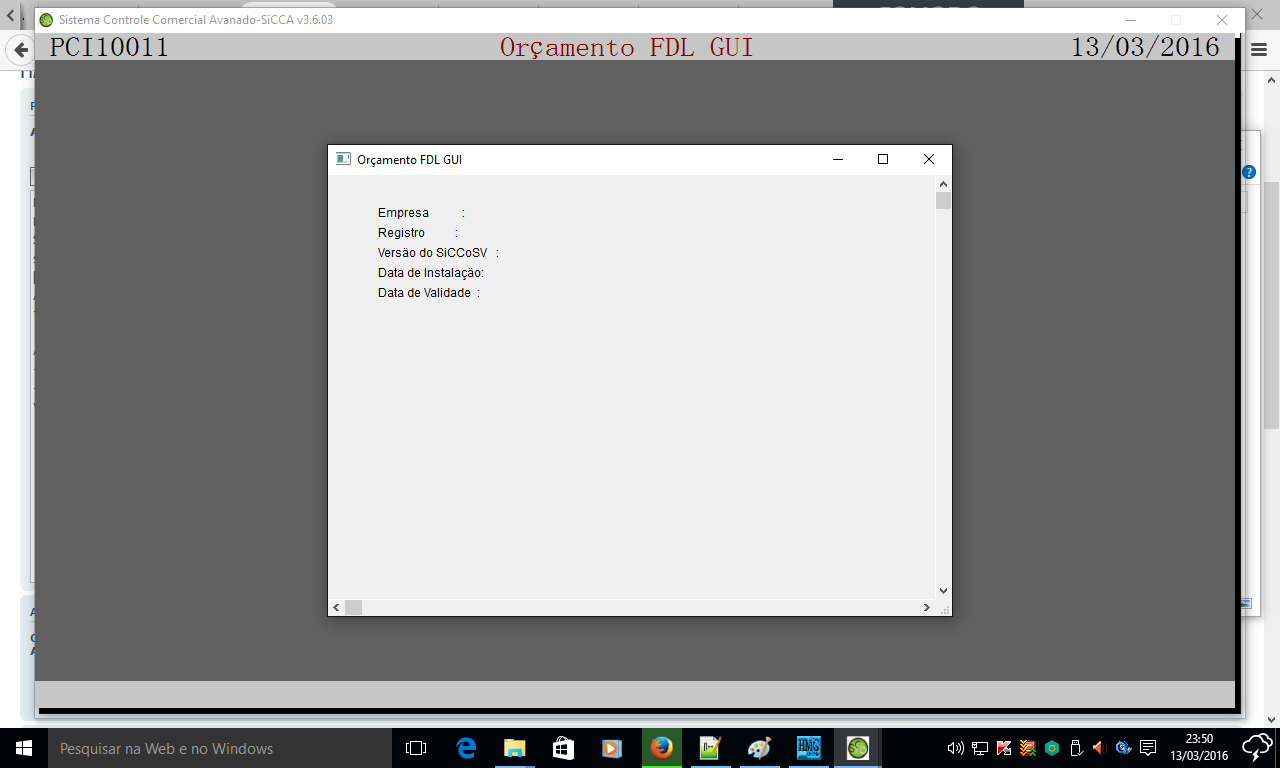Click the safely remove USB hardware icon
This screenshot has height=768, width=1280.
pyautogui.click(x=1076, y=748)
